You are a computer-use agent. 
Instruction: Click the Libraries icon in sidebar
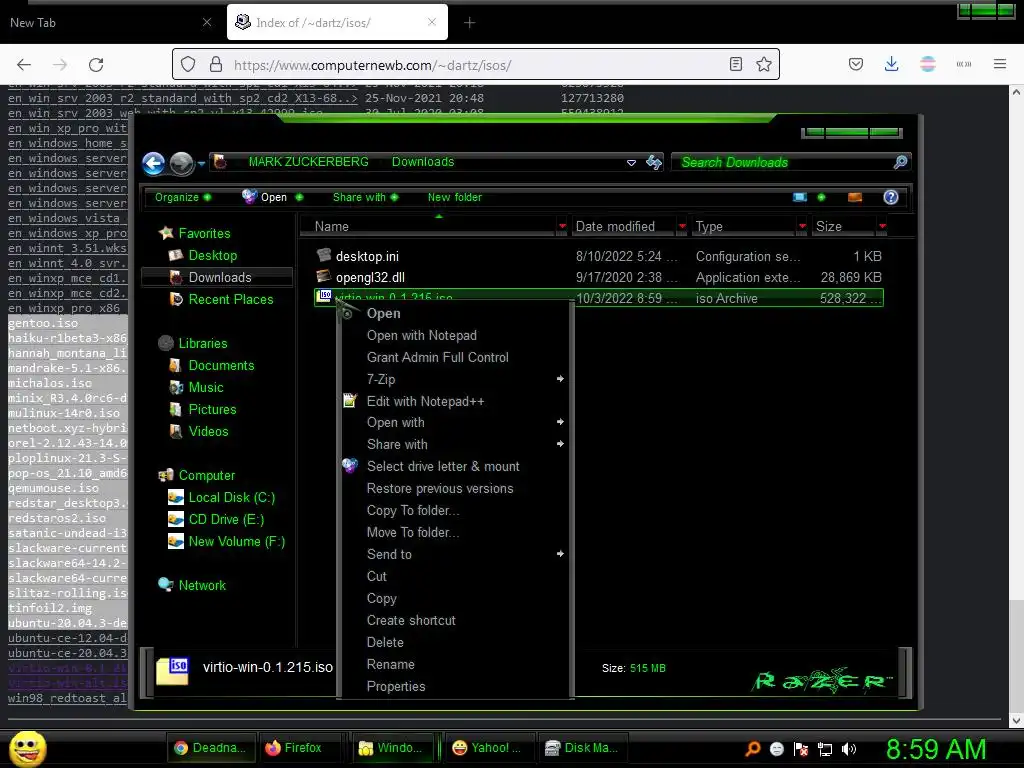(x=167, y=343)
